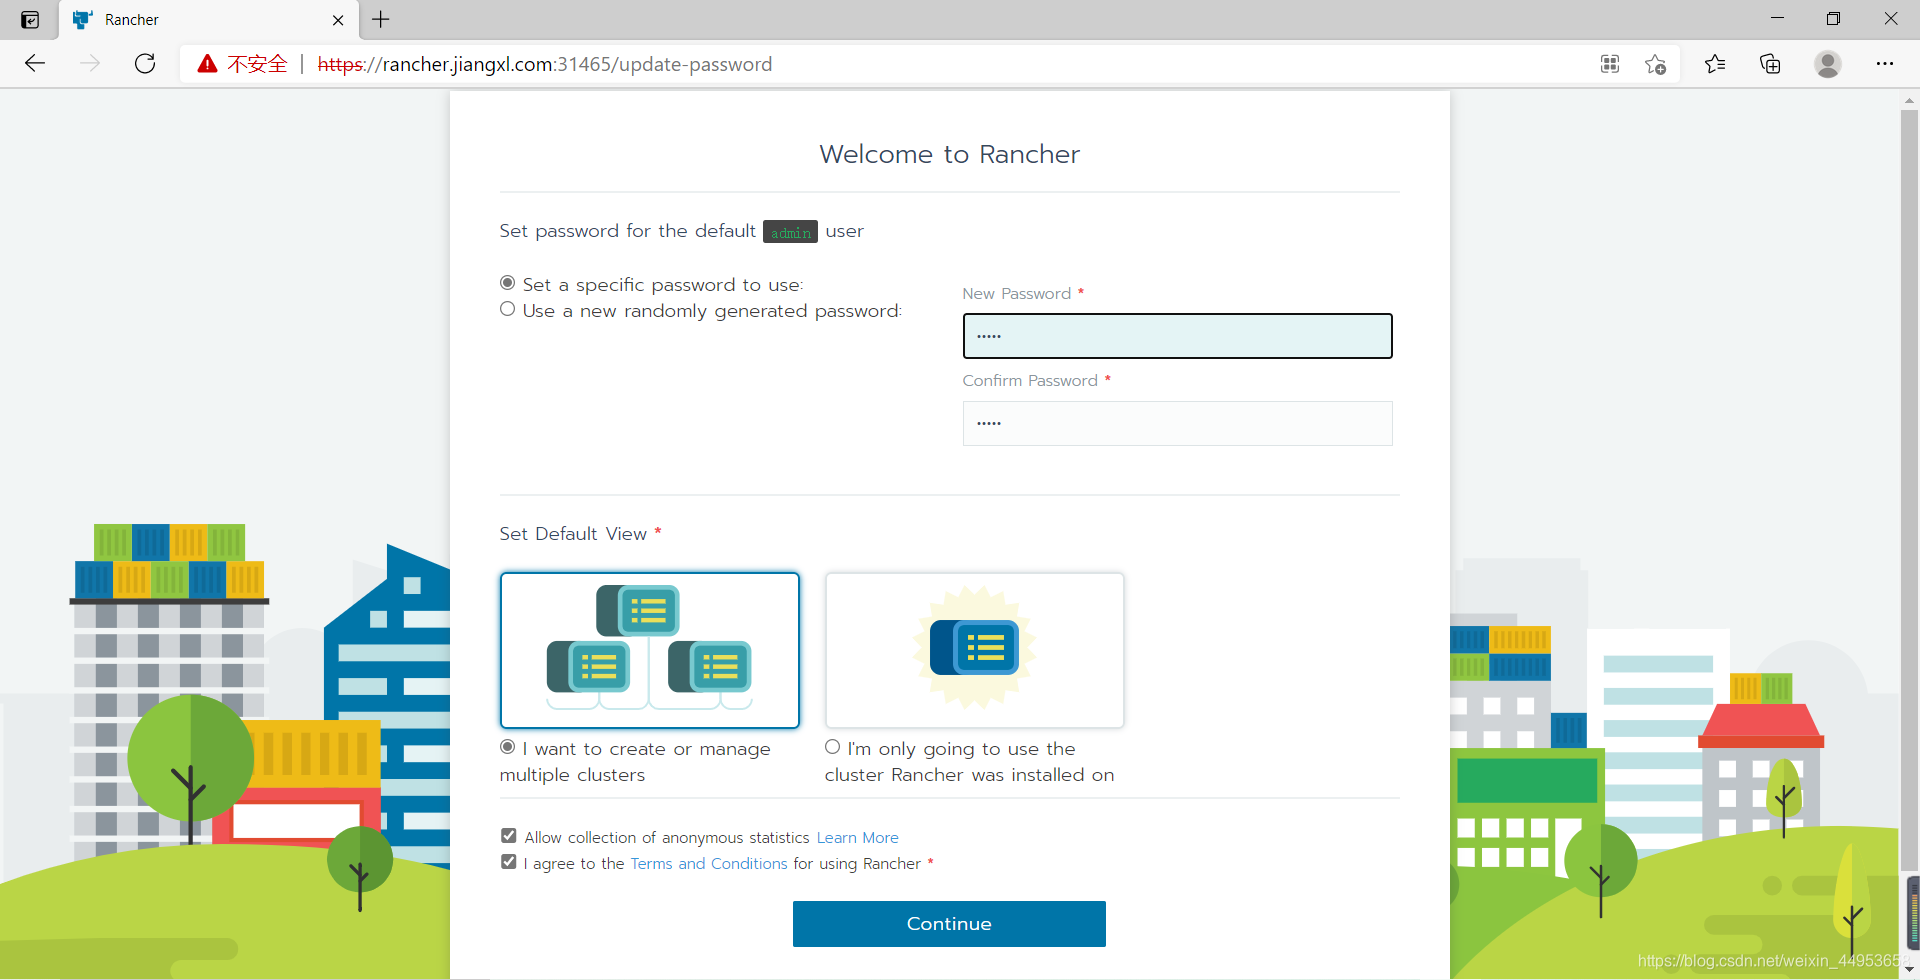
Task: Reload the Rancher page
Action: 145,64
